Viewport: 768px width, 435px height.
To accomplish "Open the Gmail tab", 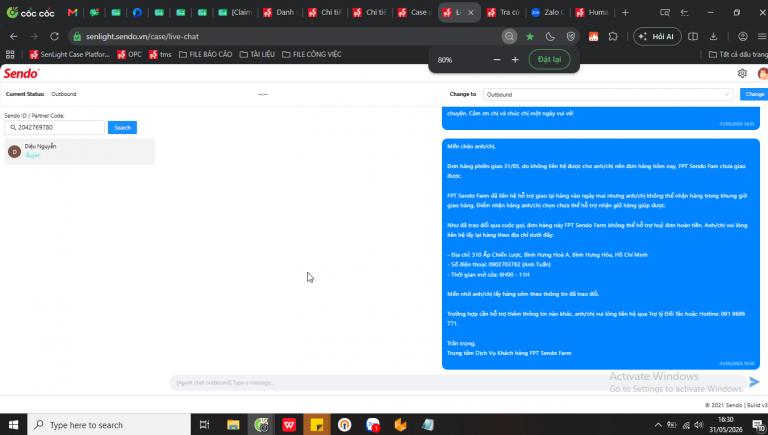I will coord(72,13).
